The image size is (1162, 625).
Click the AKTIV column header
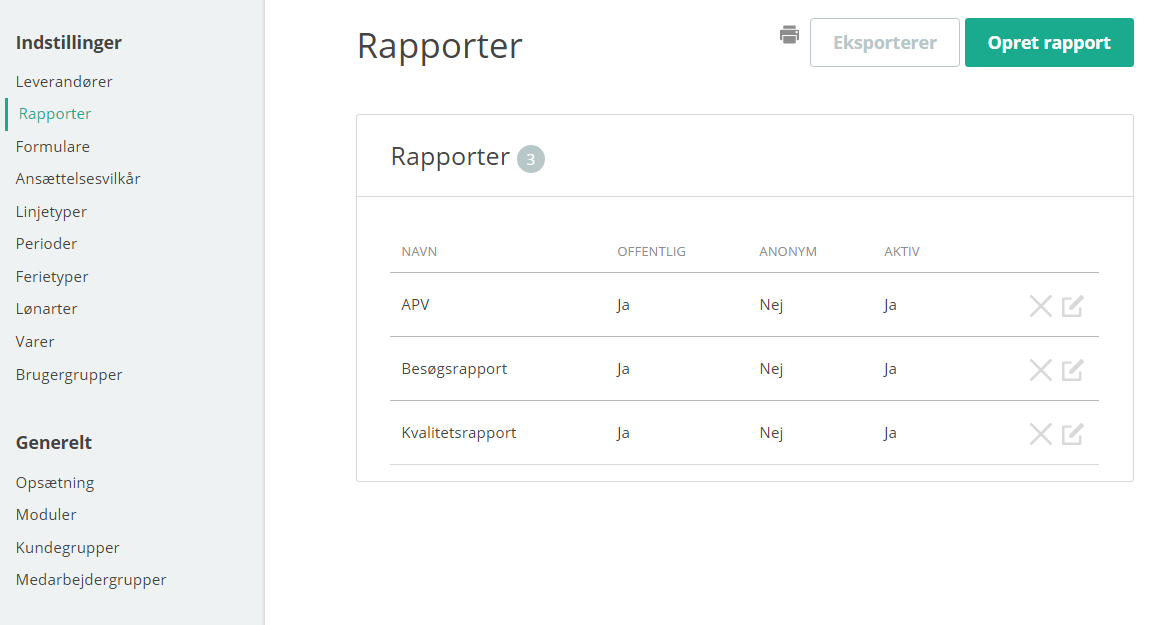click(902, 252)
